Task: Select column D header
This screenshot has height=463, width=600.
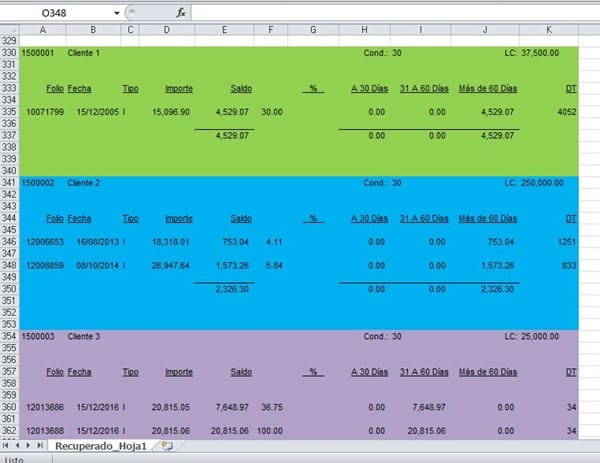Action: click(x=167, y=30)
